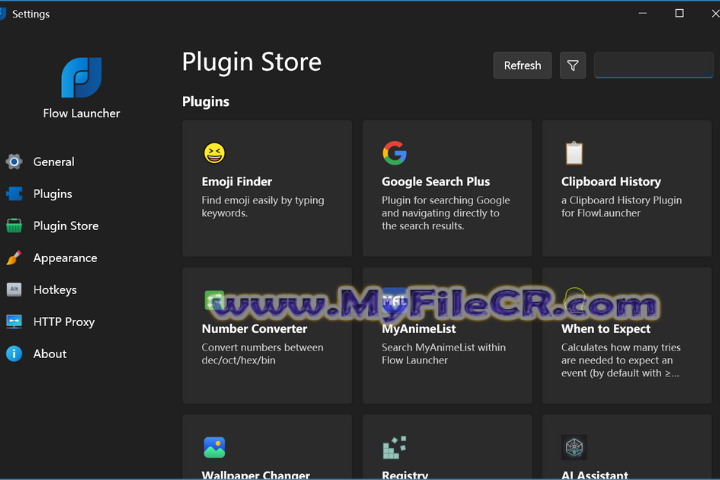Screen dimensions: 720x480
Task: Click the Plugin Store basket icon
Action: click(14, 226)
